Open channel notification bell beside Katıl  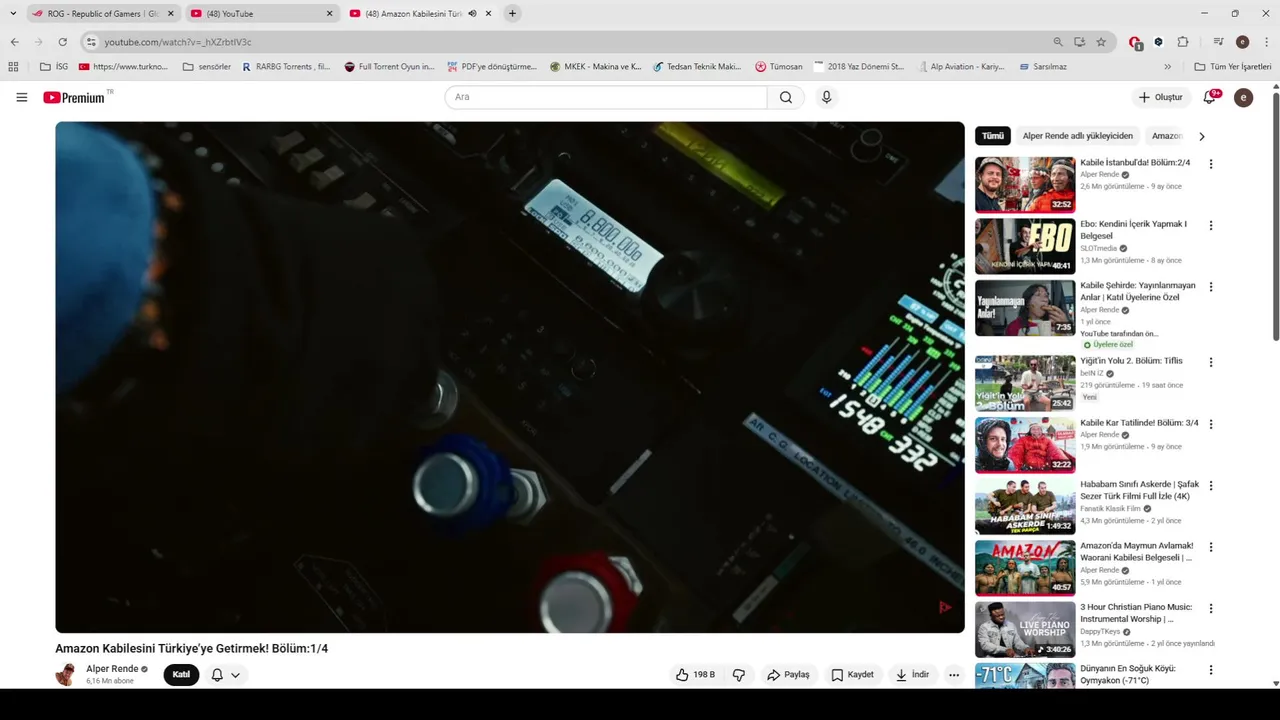217,675
